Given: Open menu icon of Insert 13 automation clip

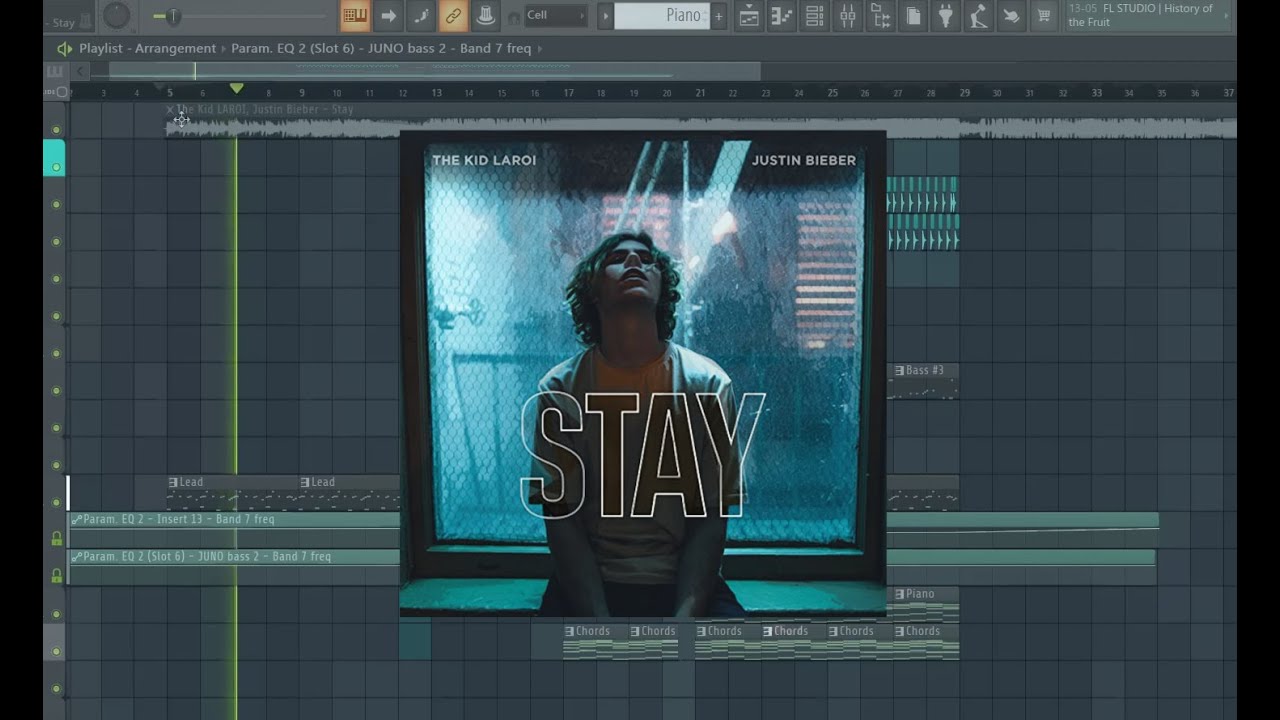Looking at the screenshot, I should tap(77, 520).
